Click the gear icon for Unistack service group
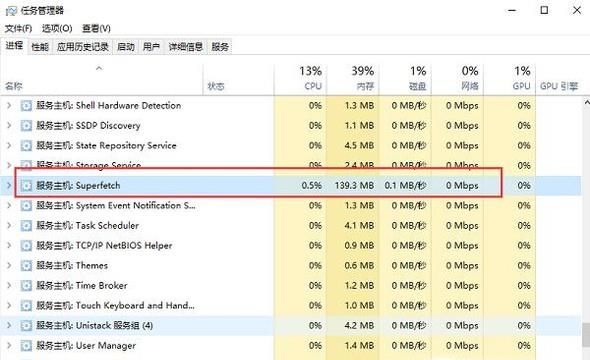 (x=26, y=325)
